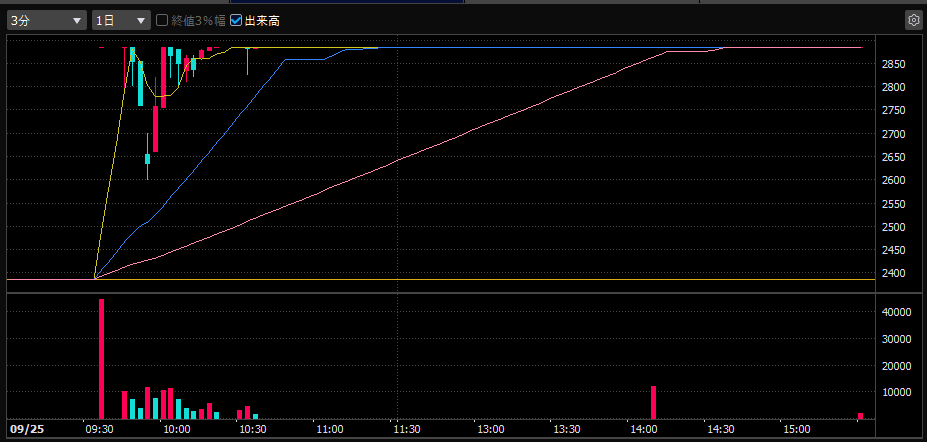
Task: Click the tallest volume bar at 09:30
Action: click(x=101, y=358)
